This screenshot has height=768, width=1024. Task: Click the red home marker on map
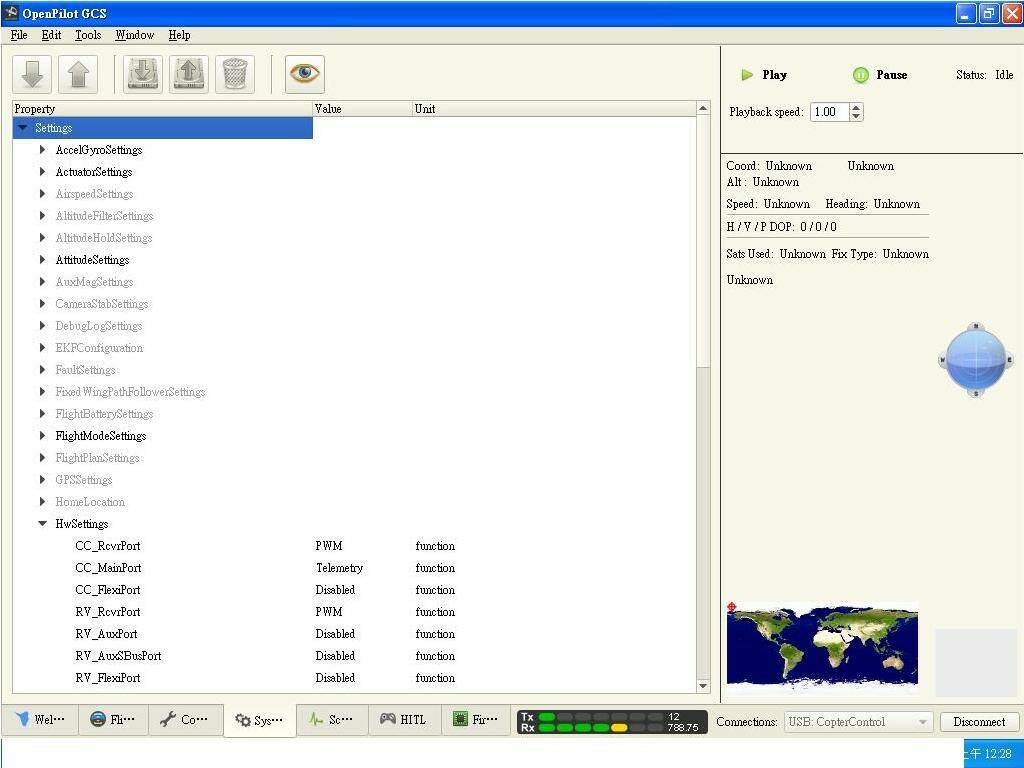click(x=731, y=607)
